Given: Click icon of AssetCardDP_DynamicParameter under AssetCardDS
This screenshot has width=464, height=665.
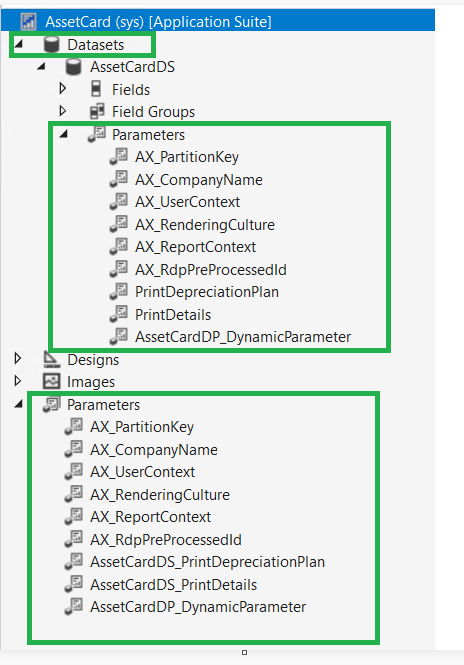Looking at the screenshot, I should pos(119,336).
